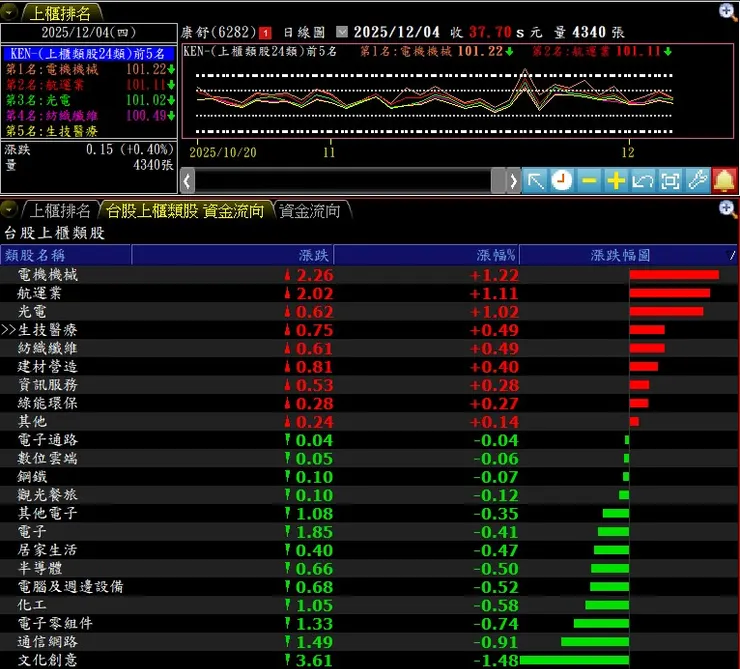The width and height of the screenshot is (740, 669).
Task: Open the clock time-period icon
Action: point(561,181)
